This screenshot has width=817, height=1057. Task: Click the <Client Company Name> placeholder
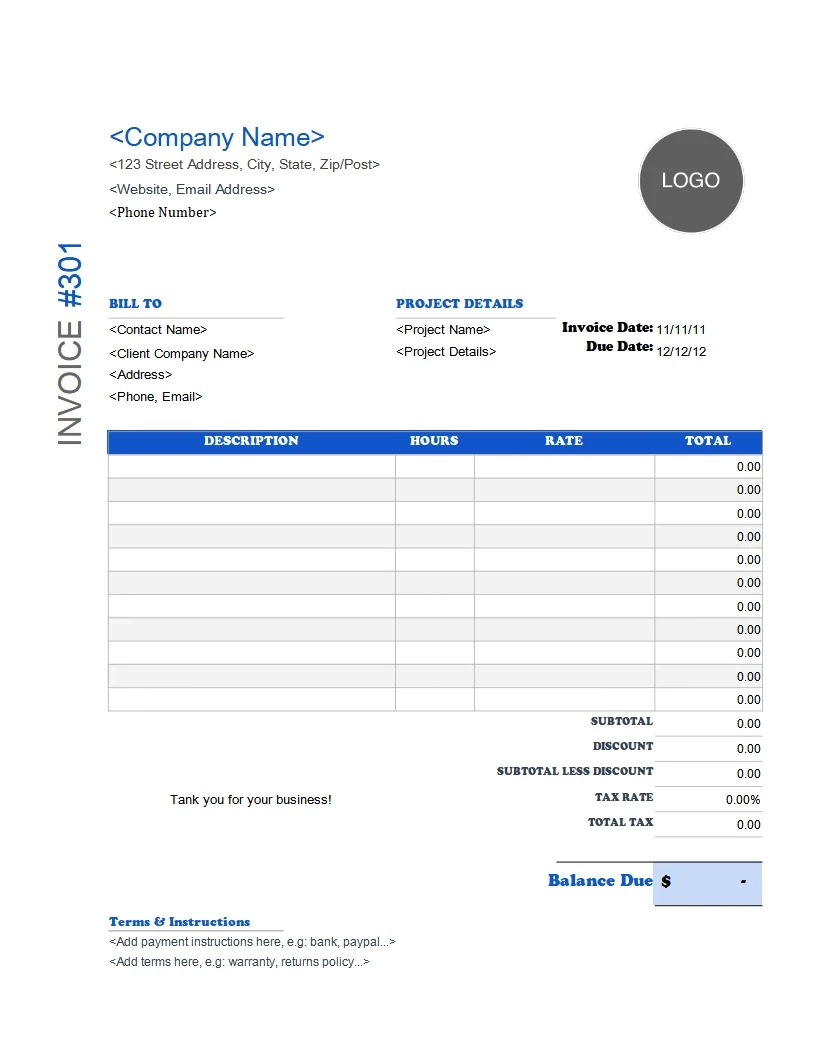[181, 353]
